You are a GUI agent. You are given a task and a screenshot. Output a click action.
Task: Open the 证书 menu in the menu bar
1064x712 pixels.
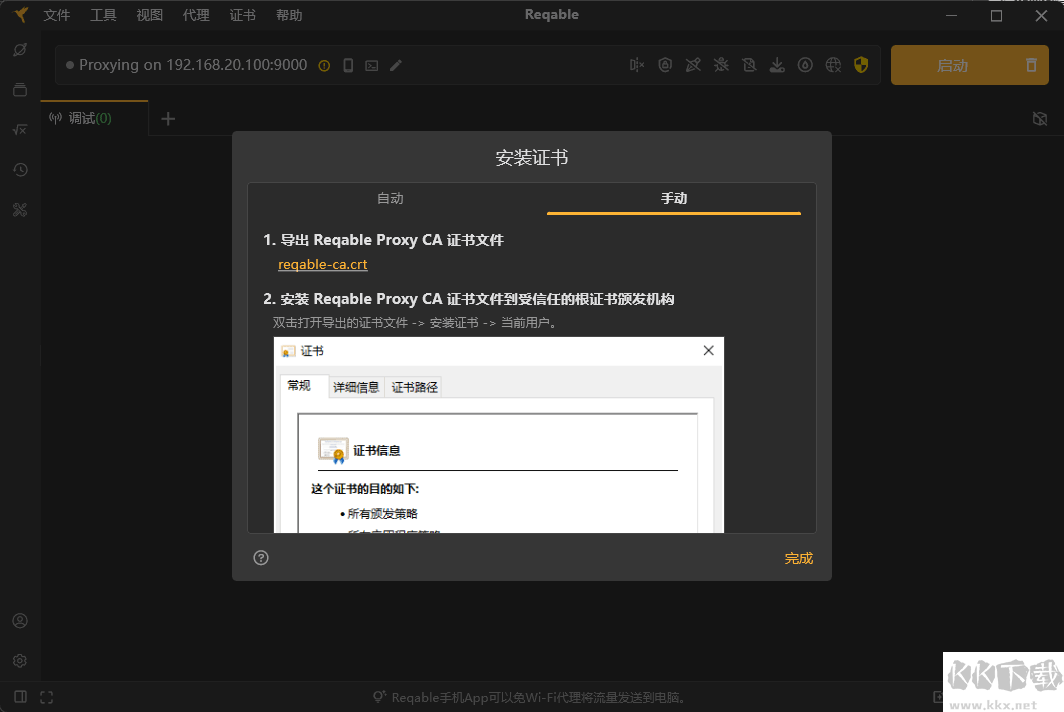(x=242, y=15)
